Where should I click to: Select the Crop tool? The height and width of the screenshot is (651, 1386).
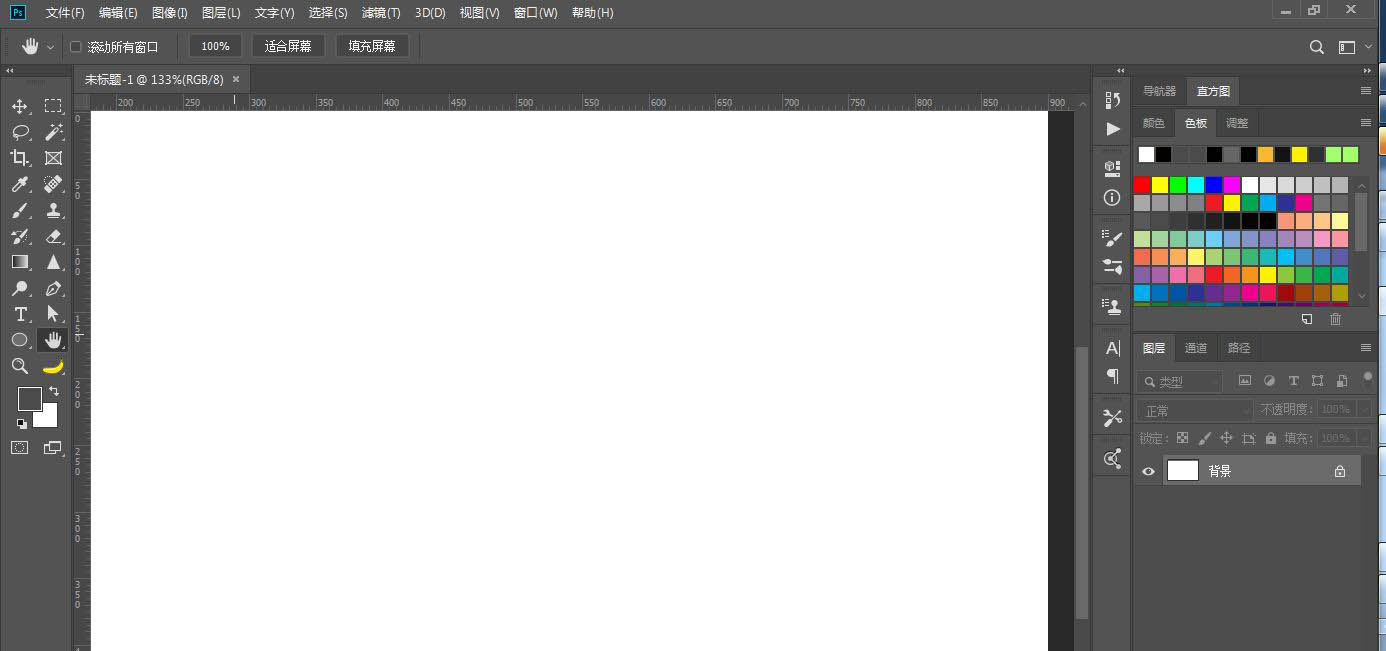(x=20, y=158)
